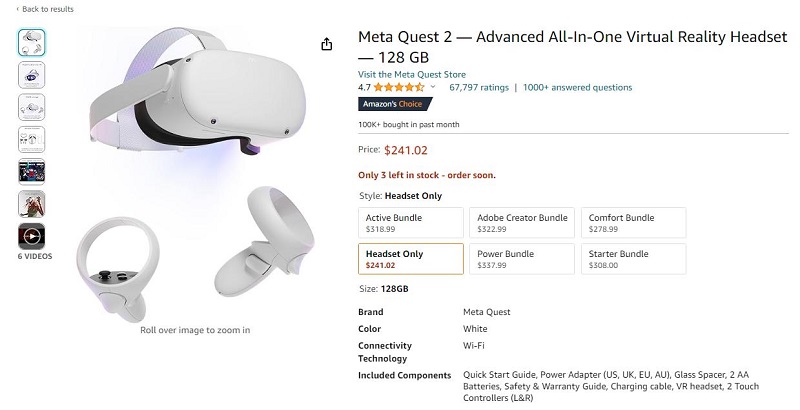Select the second product thumbnail image
The width and height of the screenshot is (800, 410).
[32, 74]
